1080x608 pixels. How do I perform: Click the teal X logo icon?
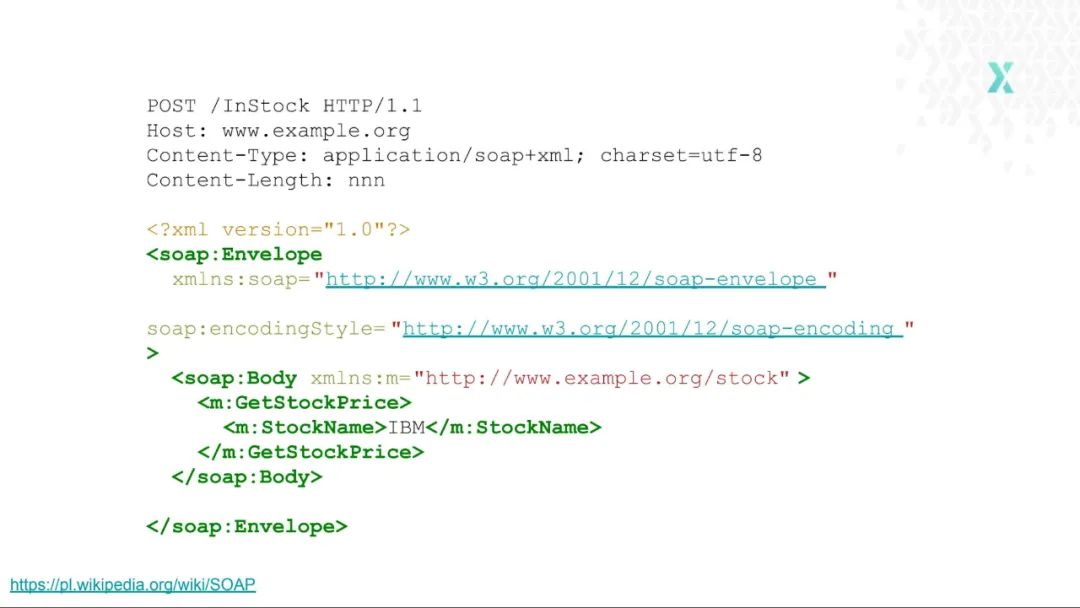click(x=1000, y=77)
